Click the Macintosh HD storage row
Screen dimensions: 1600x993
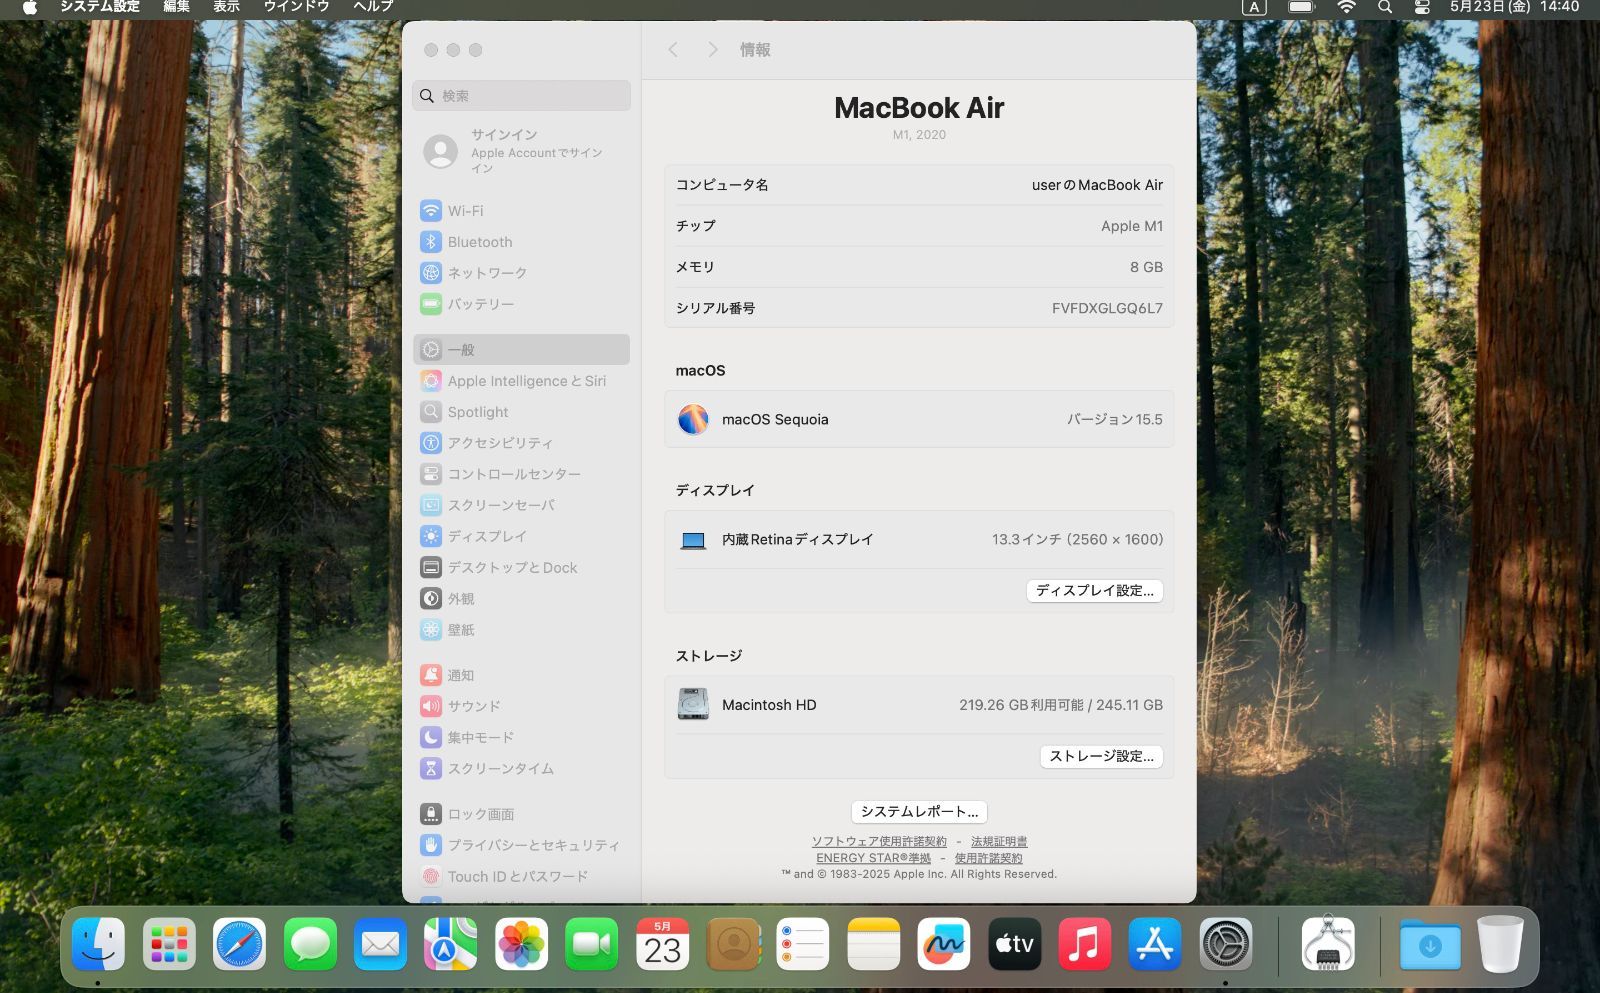[x=919, y=705]
